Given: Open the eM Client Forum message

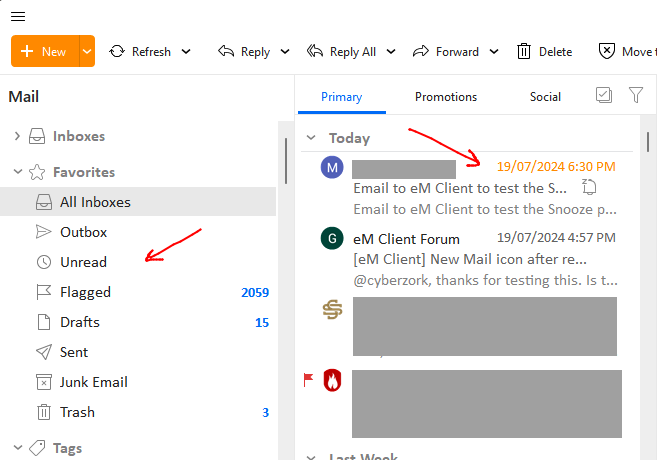Looking at the screenshot, I should point(467,258).
